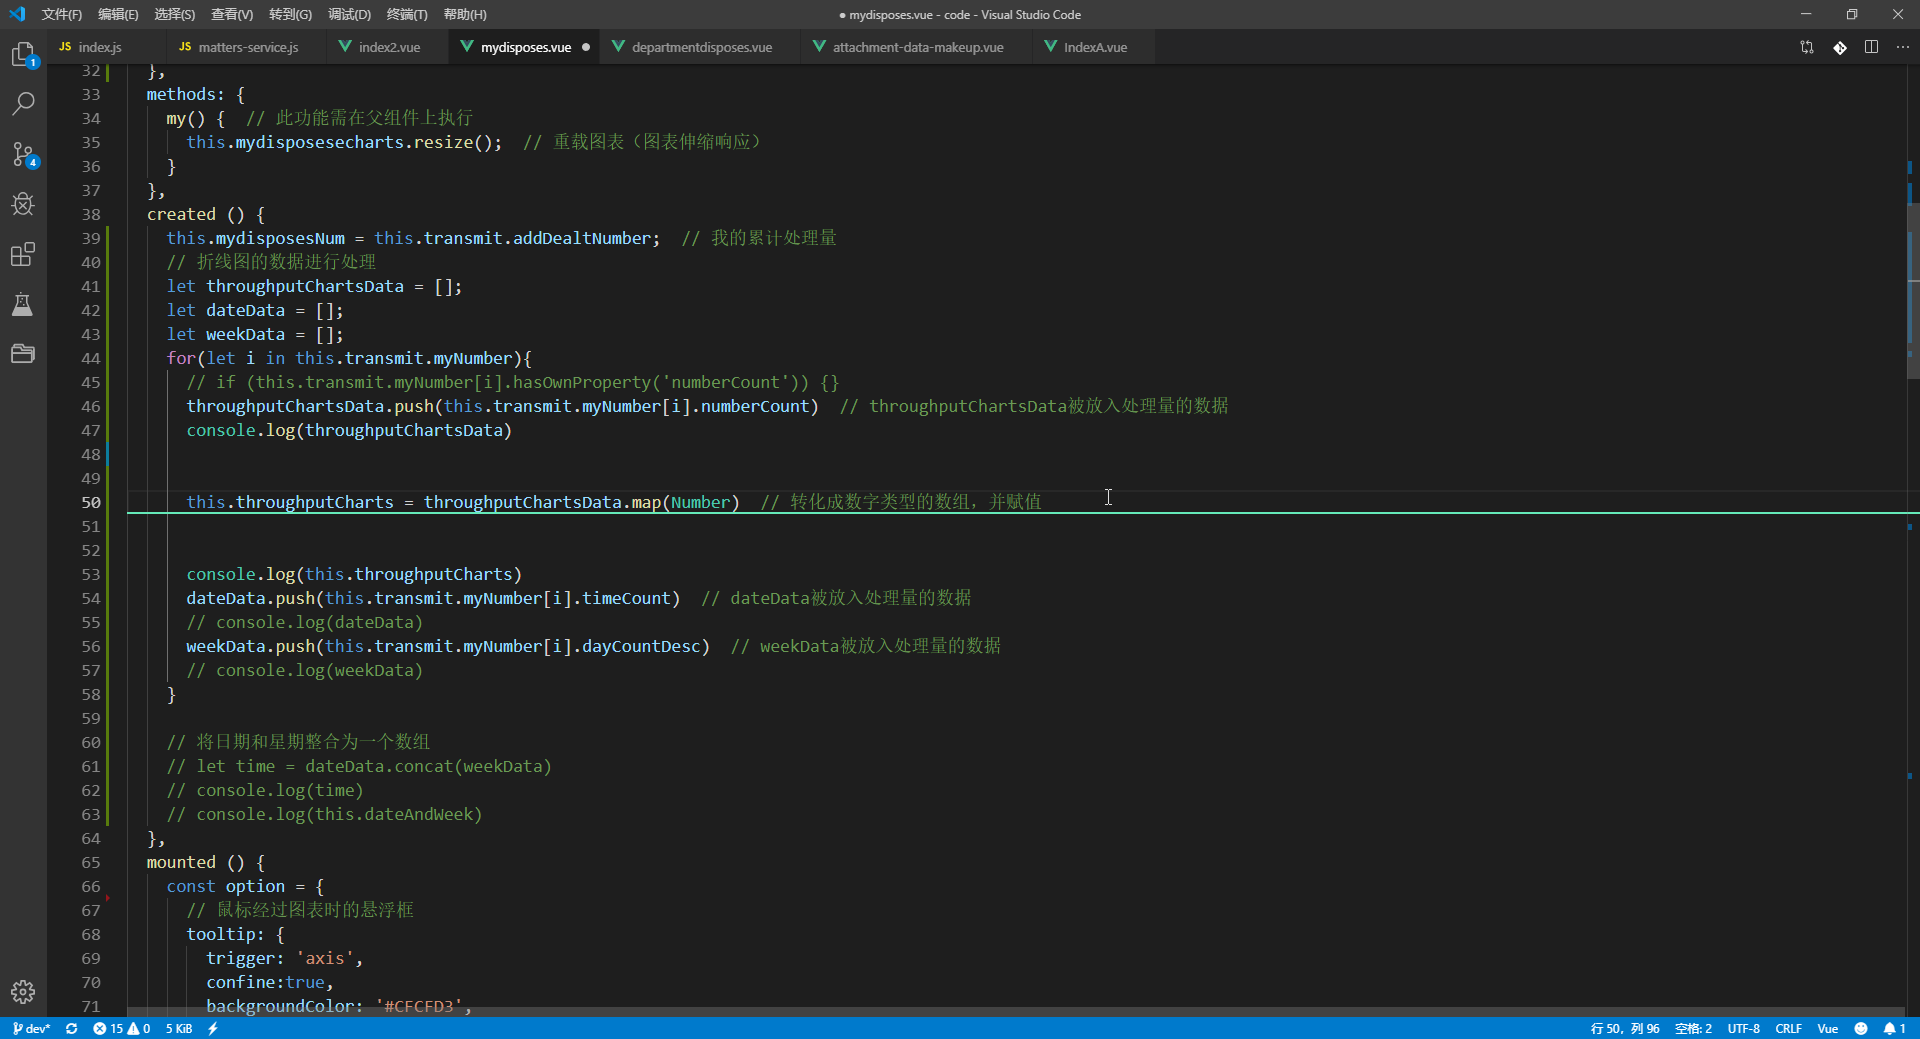Screen dimensions: 1920x1039
Task: Open notifications bell in status bar
Action: pos(1895,1028)
